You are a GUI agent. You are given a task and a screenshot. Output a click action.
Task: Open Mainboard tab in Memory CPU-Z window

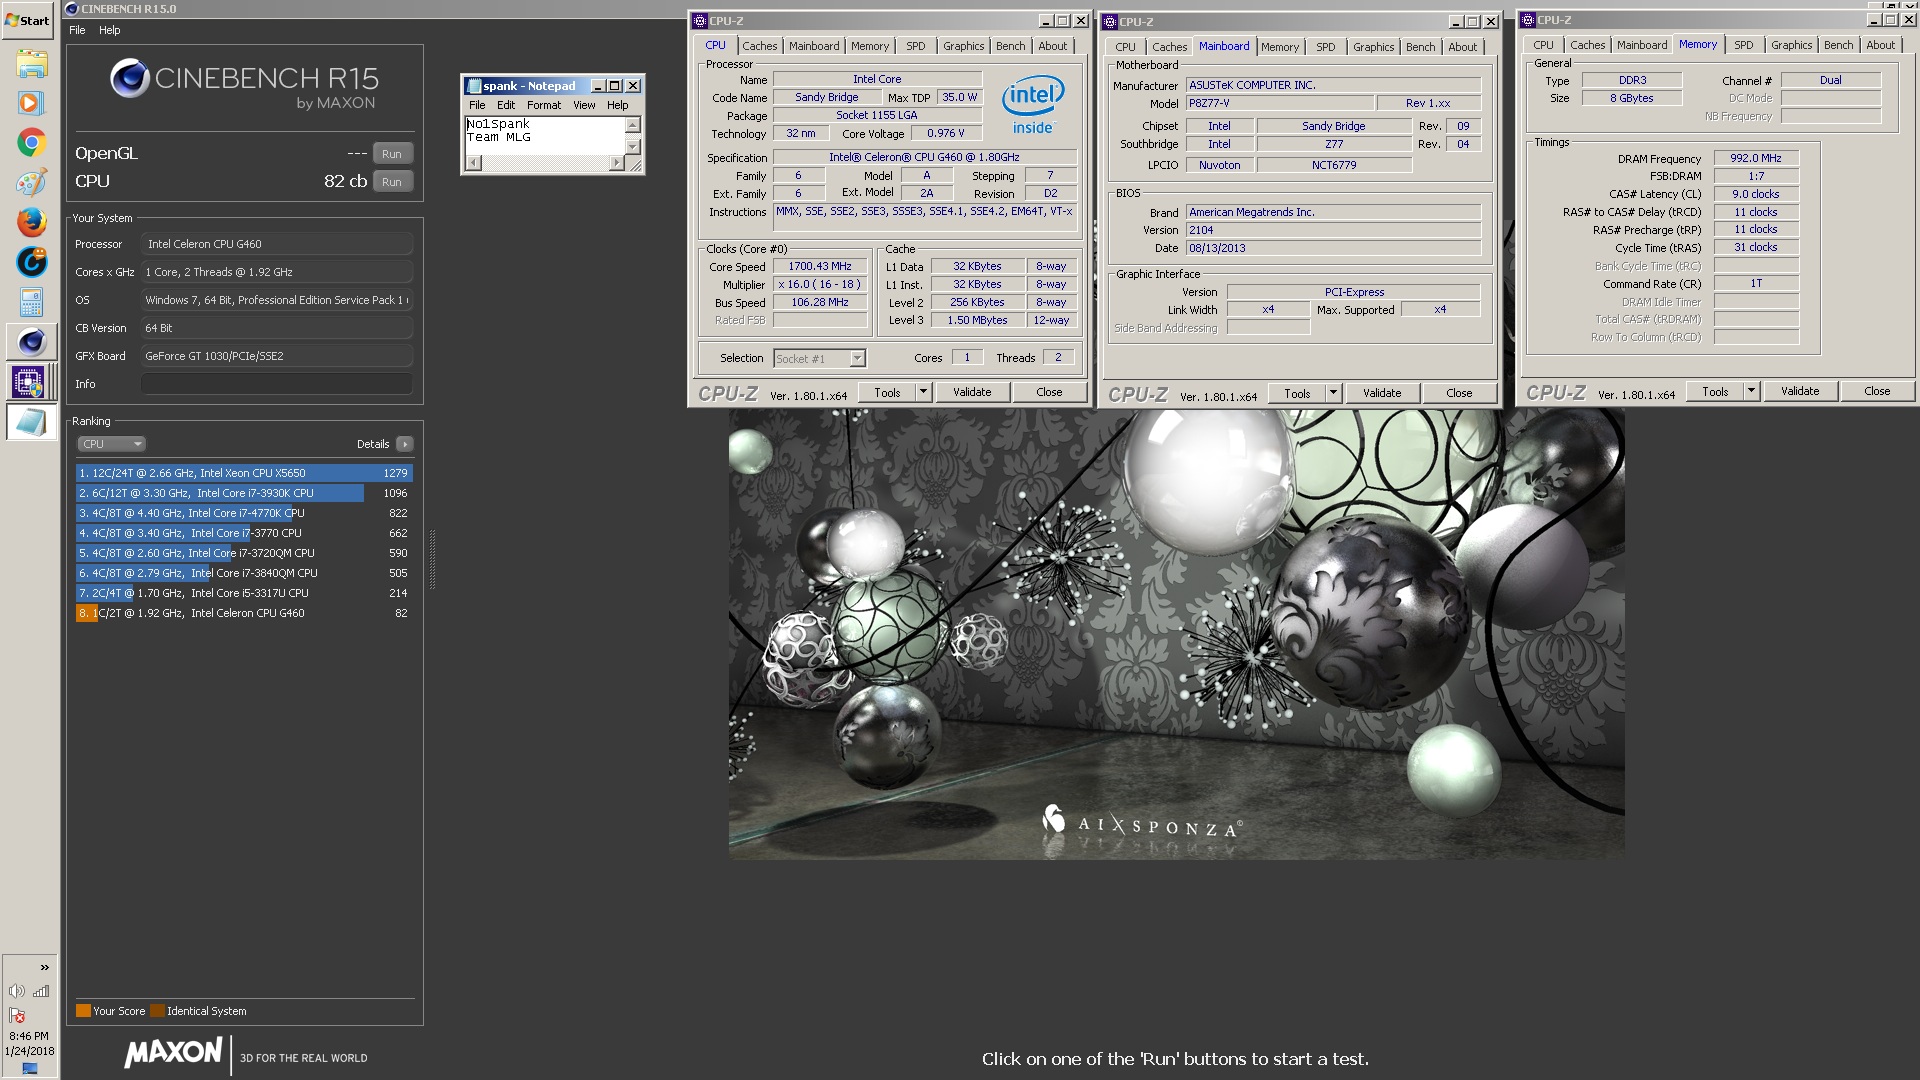click(1642, 45)
